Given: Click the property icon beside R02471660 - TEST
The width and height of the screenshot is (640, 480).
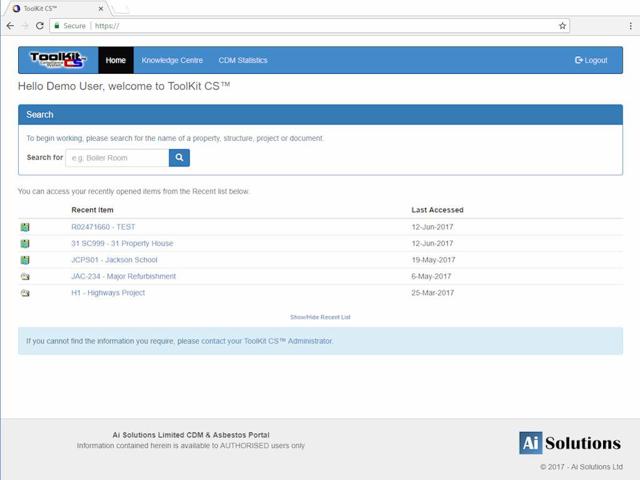Looking at the screenshot, I should point(25,227).
